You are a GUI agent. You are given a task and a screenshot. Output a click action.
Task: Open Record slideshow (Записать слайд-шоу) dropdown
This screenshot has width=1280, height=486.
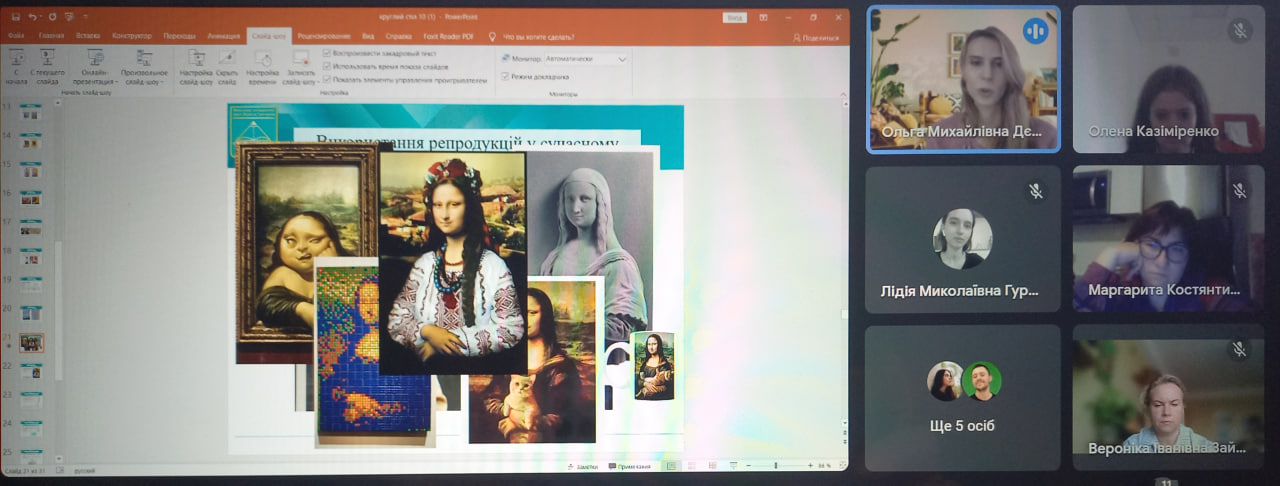[300, 66]
